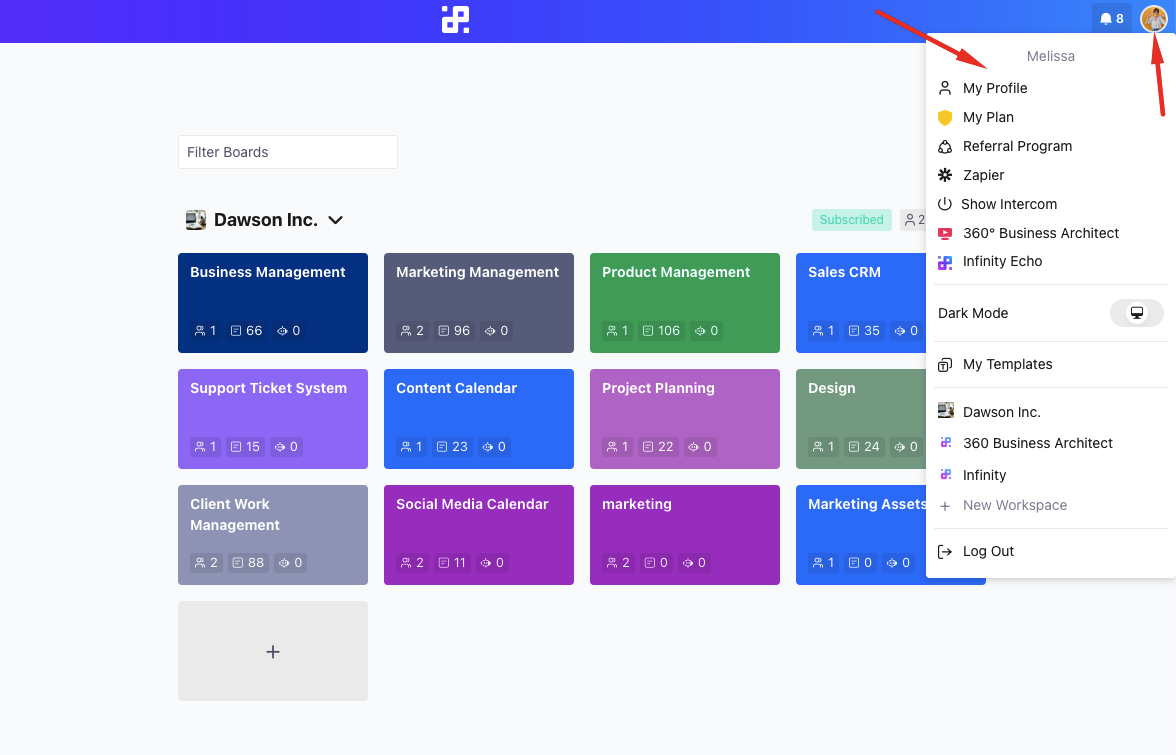Toggle Dark Mode on
Screen dimensions: 1176x755
(x=1136, y=313)
